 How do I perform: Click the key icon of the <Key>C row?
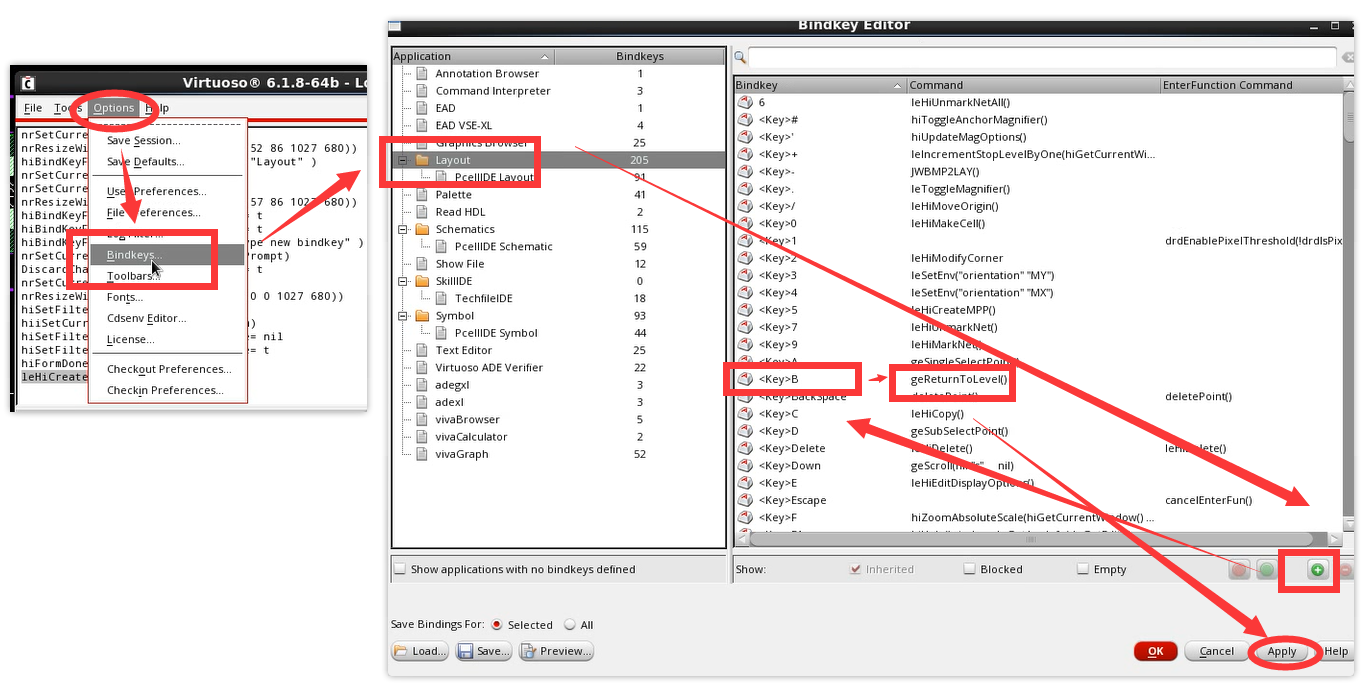(x=745, y=414)
